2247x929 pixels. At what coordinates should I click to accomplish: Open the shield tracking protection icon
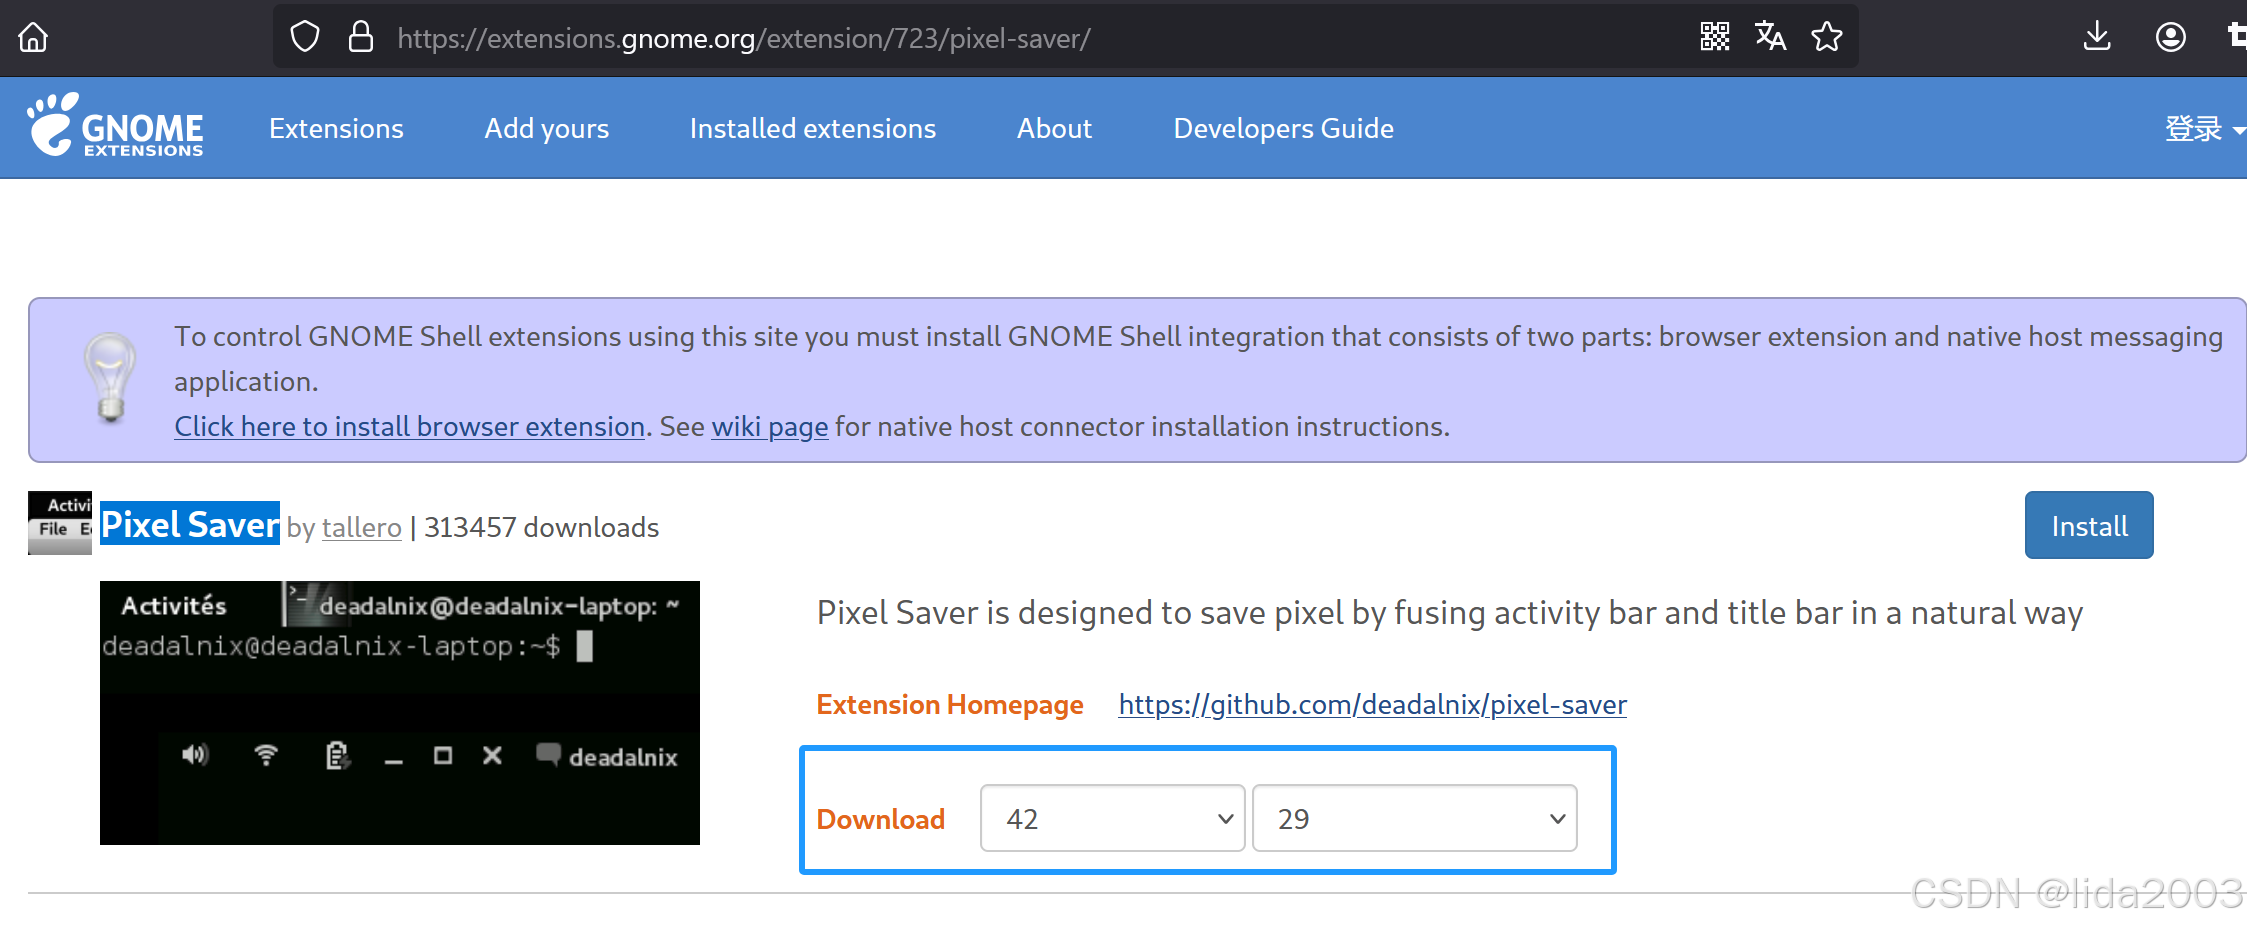pyautogui.click(x=305, y=38)
